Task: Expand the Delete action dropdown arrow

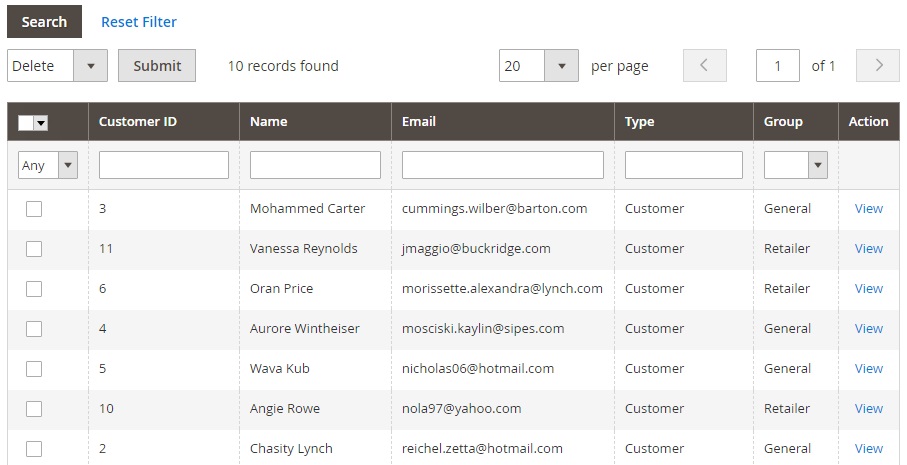Action: pos(90,66)
